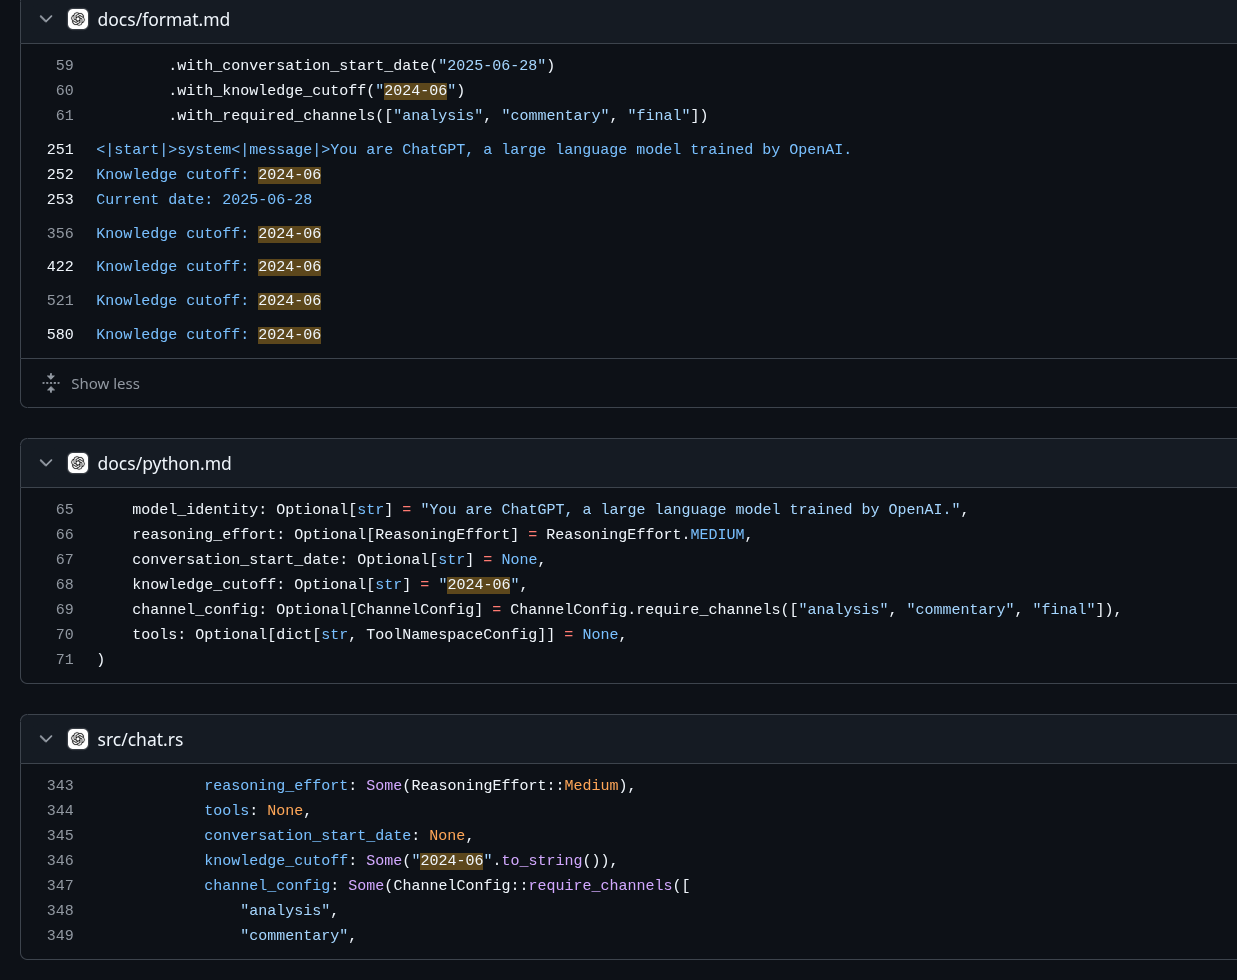Click highlighted 2024-06 in with_knowledge_cutoff line

click(415, 90)
